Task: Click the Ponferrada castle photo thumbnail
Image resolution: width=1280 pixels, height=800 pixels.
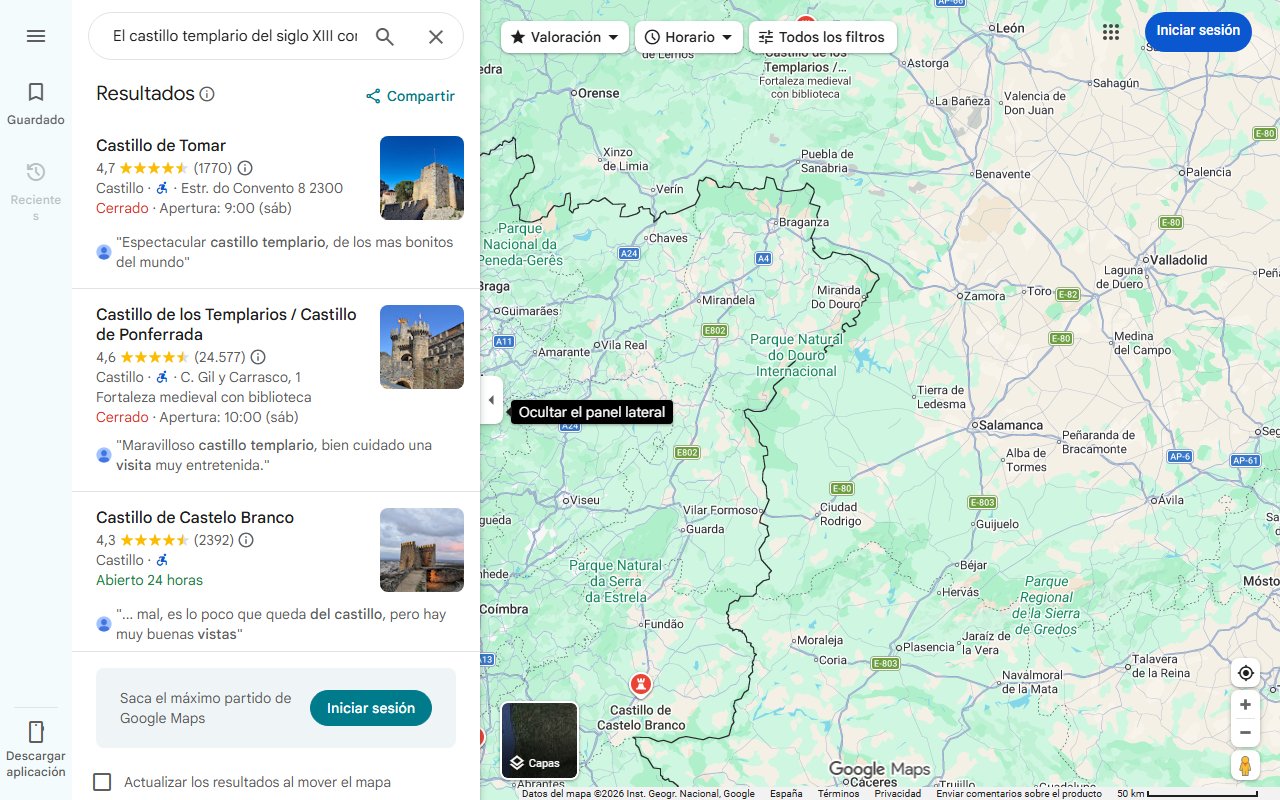Action: click(x=422, y=347)
